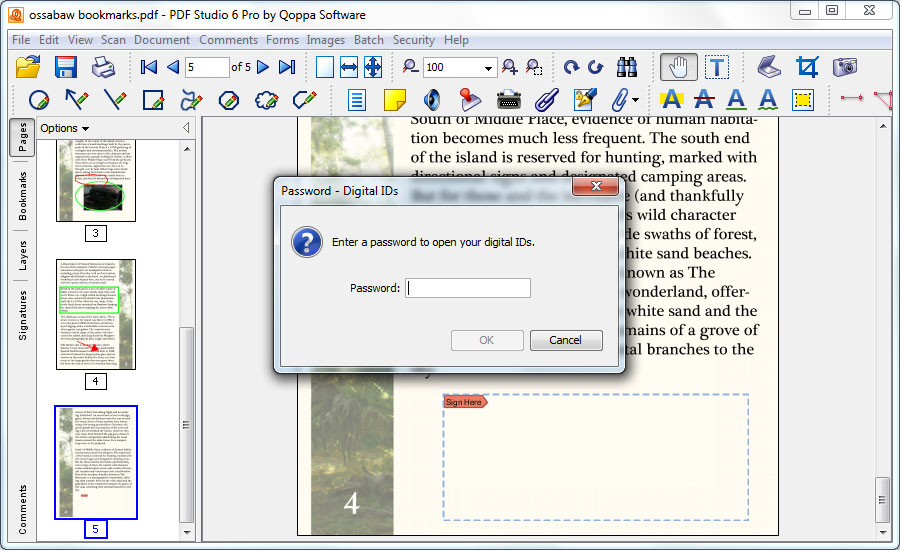Image resolution: width=900 pixels, height=550 pixels.
Task: Click the scanner icon
Action: (769, 67)
